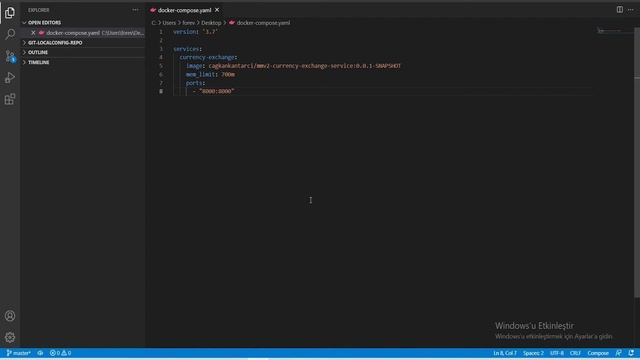
Task: Open editor more actions menu
Action: click(x=631, y=9)
